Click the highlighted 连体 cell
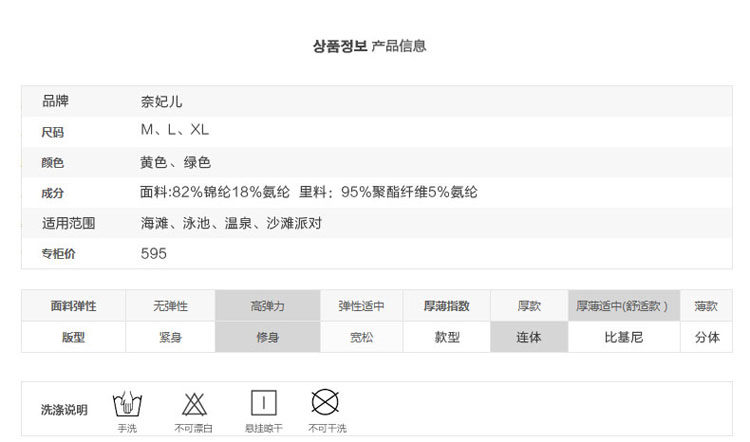The image size is (750, 442). coord(529,337)
